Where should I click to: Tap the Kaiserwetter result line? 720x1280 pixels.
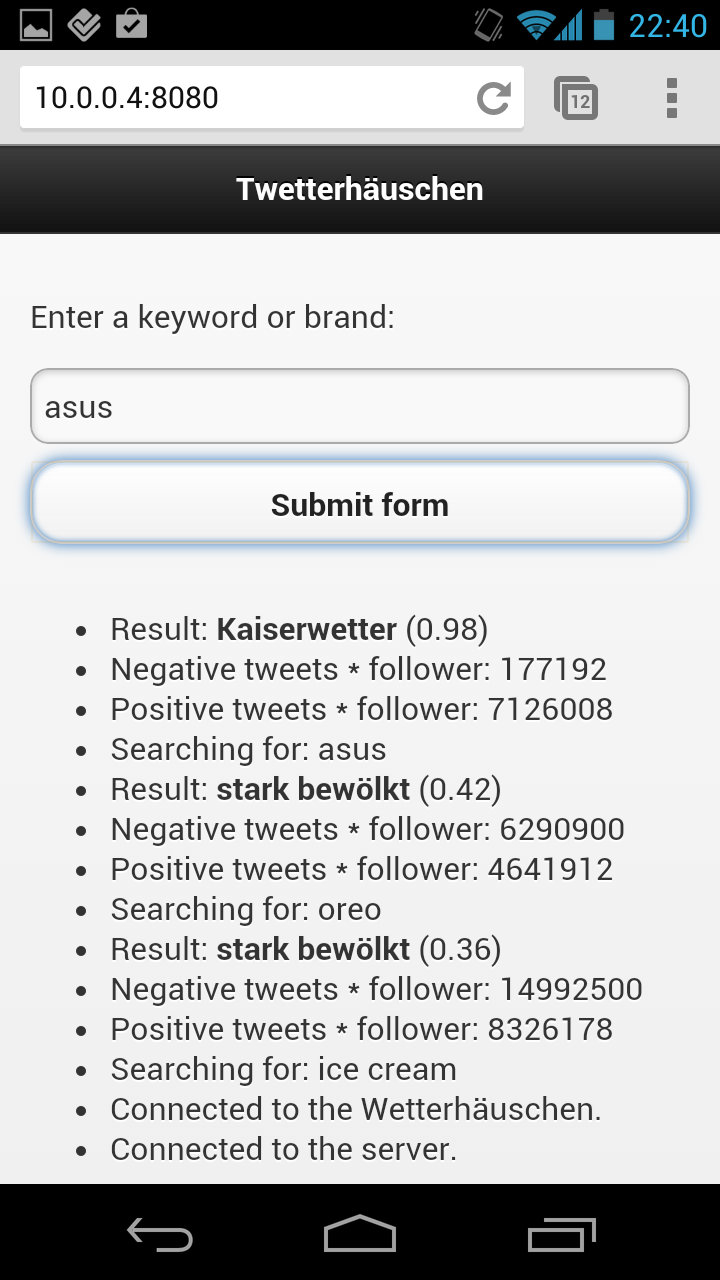point(299,629)
